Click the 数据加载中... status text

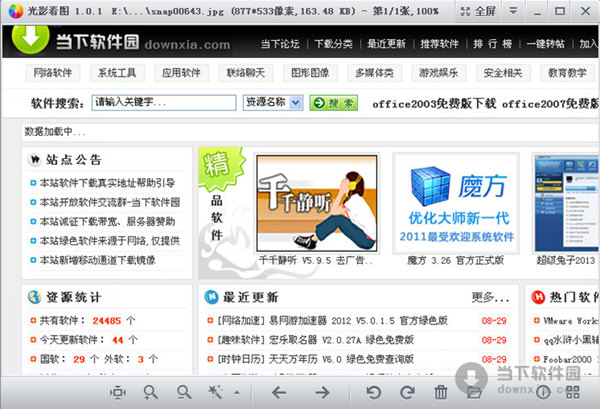[55, 132]
